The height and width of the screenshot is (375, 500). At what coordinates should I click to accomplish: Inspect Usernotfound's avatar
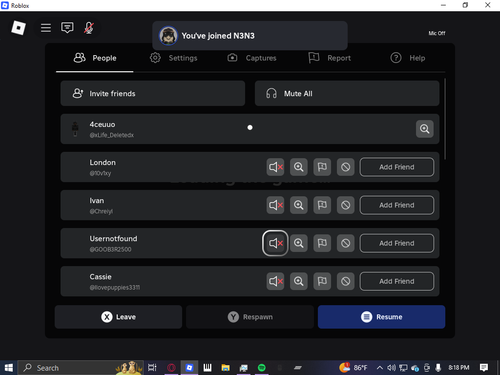pyautogui.click(x=299, y=243)
